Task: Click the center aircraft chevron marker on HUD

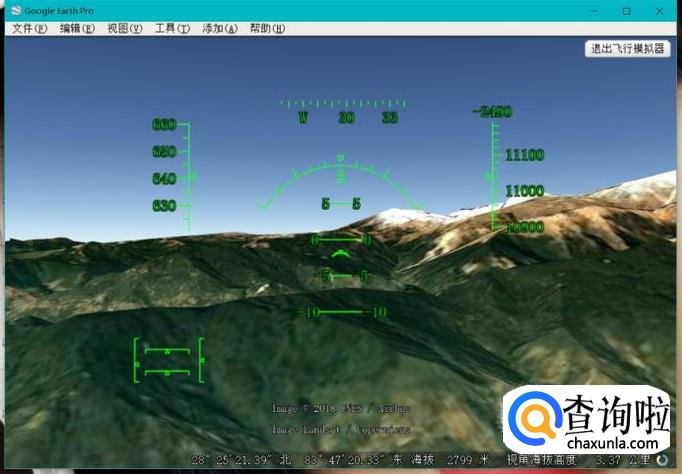Action: pyautogui.click(x=340, y=254)
